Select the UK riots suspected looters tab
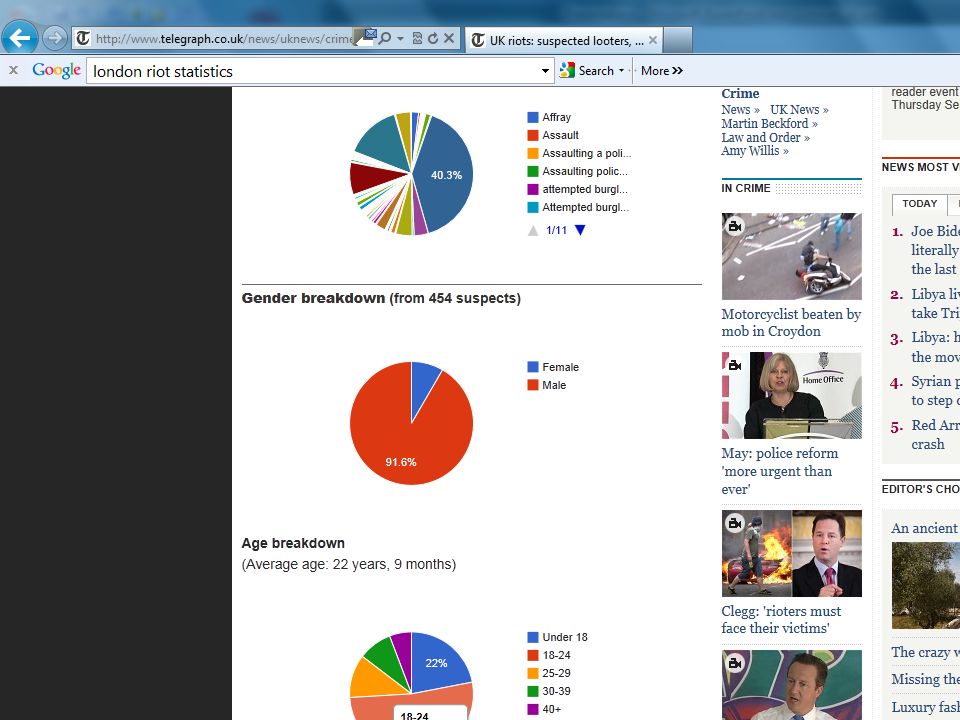960x720 pixels. 563,40
